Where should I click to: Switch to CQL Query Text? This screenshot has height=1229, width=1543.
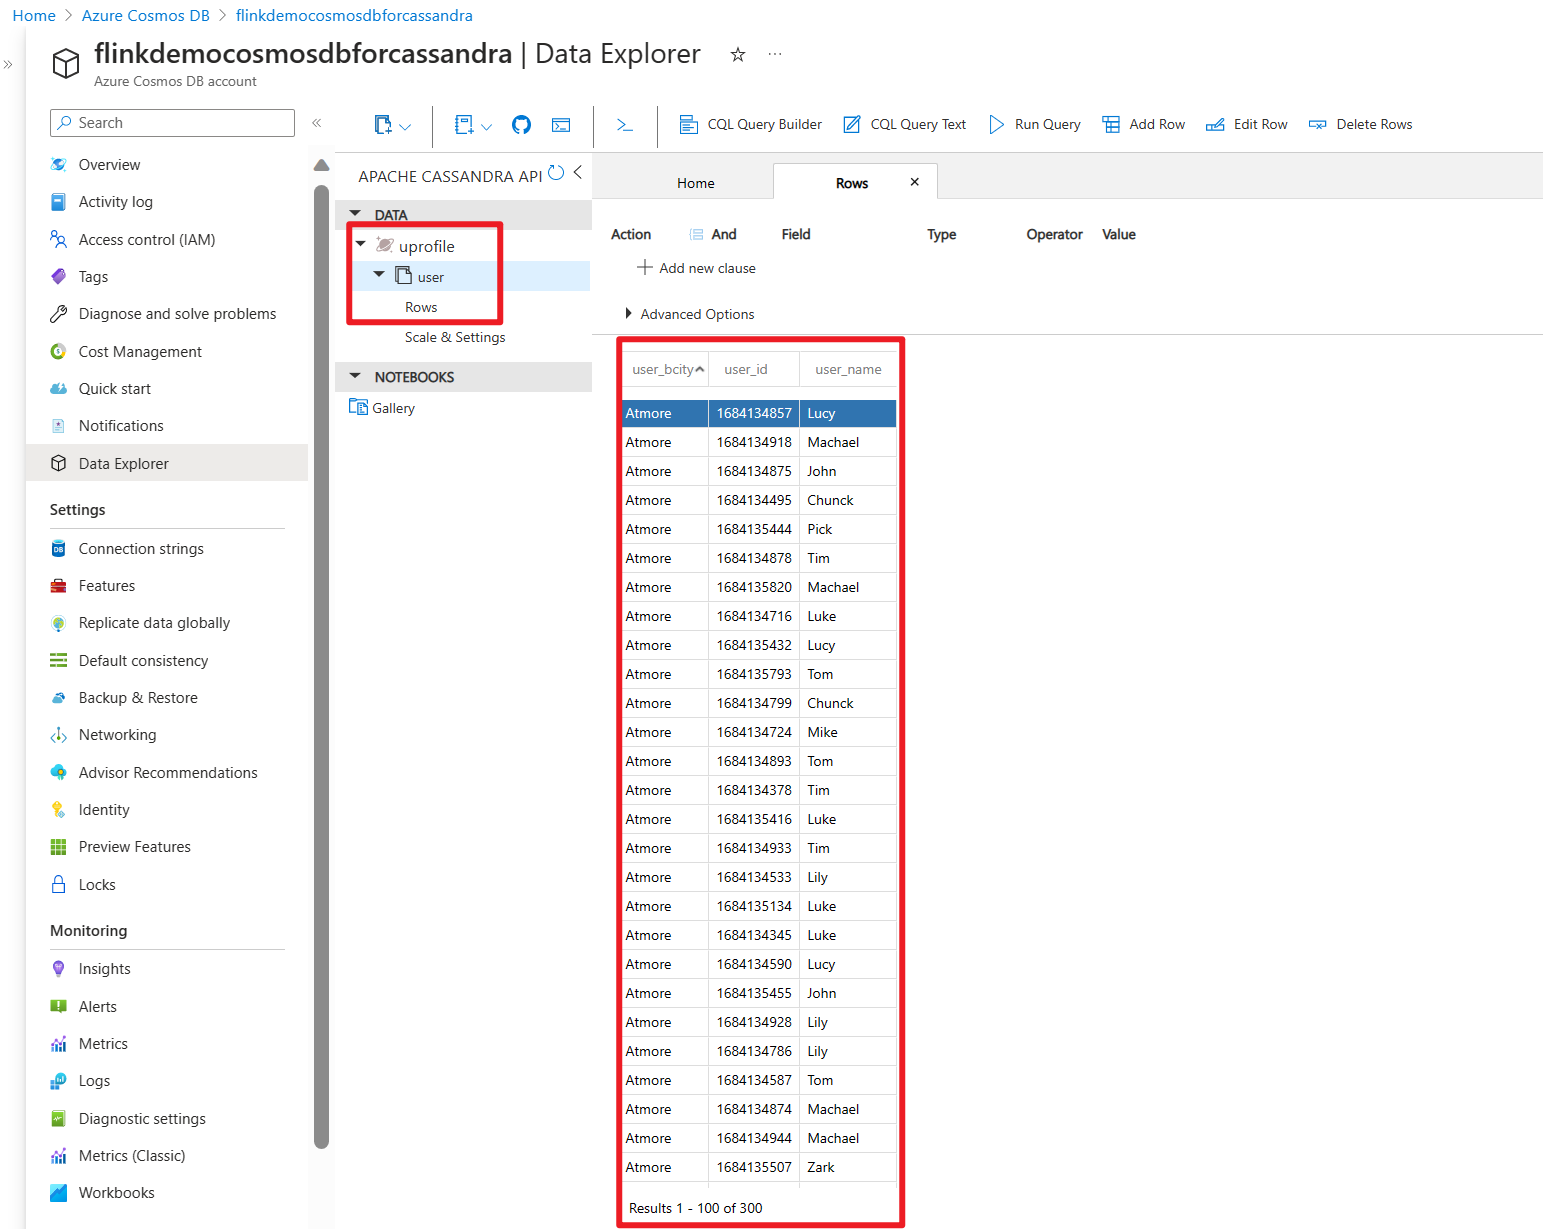pyautogui.click(x=904, y=125)
